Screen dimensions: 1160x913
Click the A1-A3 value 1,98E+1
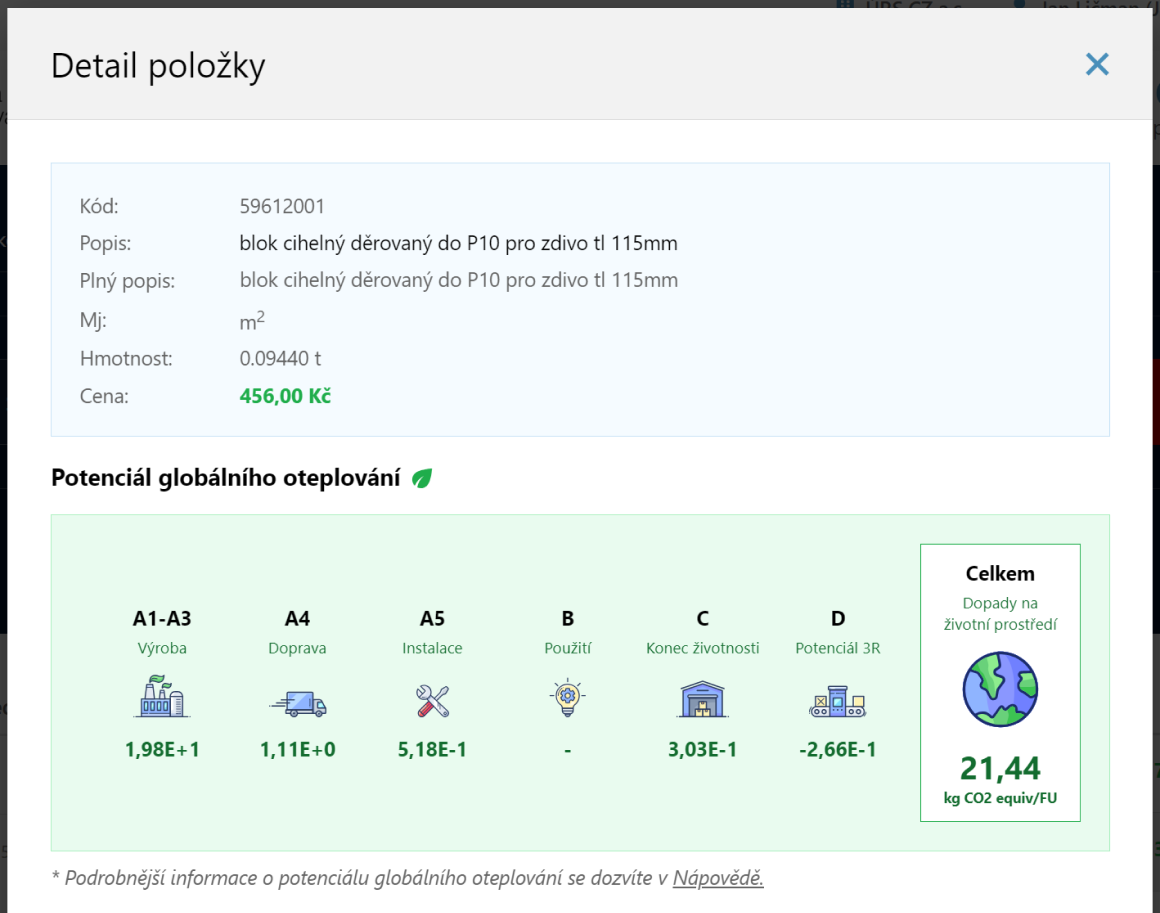(x=162, y=749)
